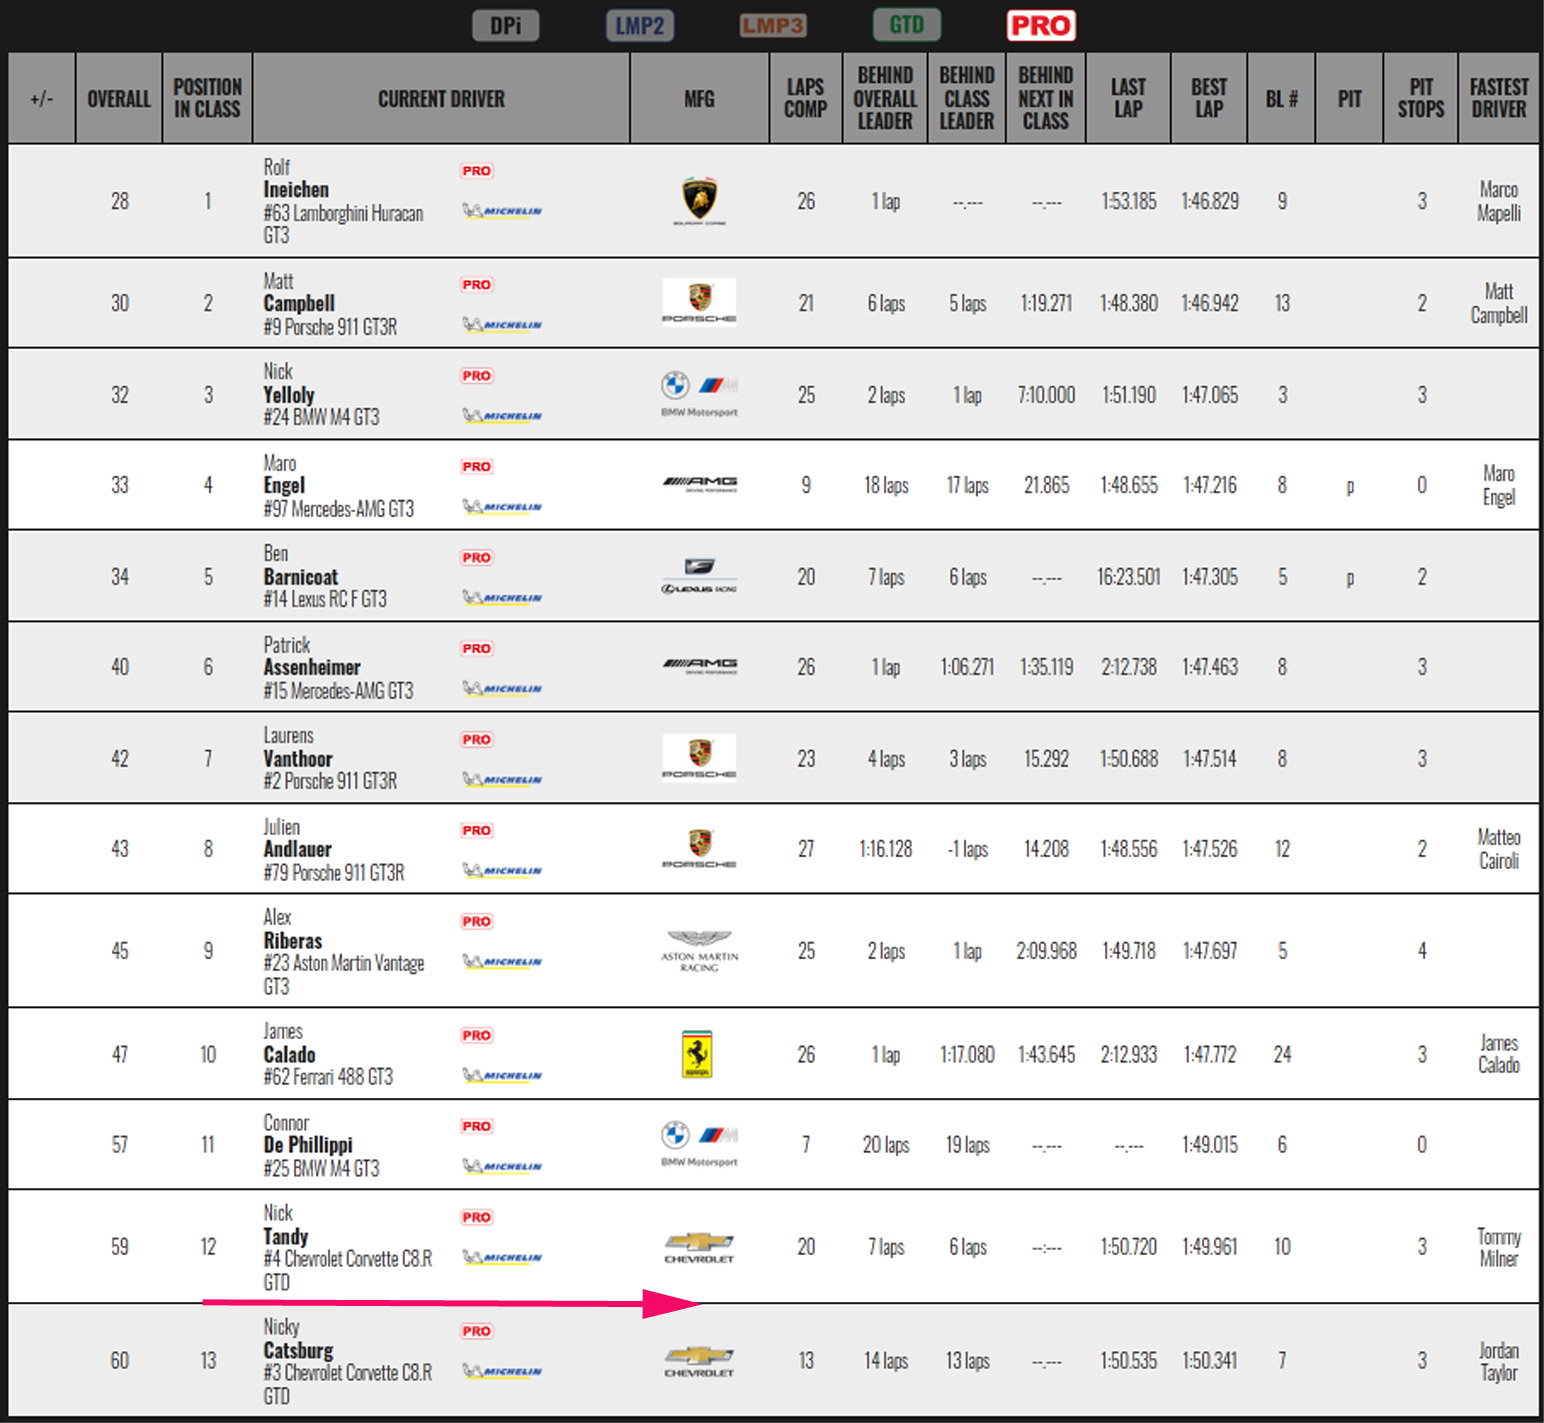Sort by the Best Lap column header
This screenshot has width=1544, height=1423.
coord(1208,98)
